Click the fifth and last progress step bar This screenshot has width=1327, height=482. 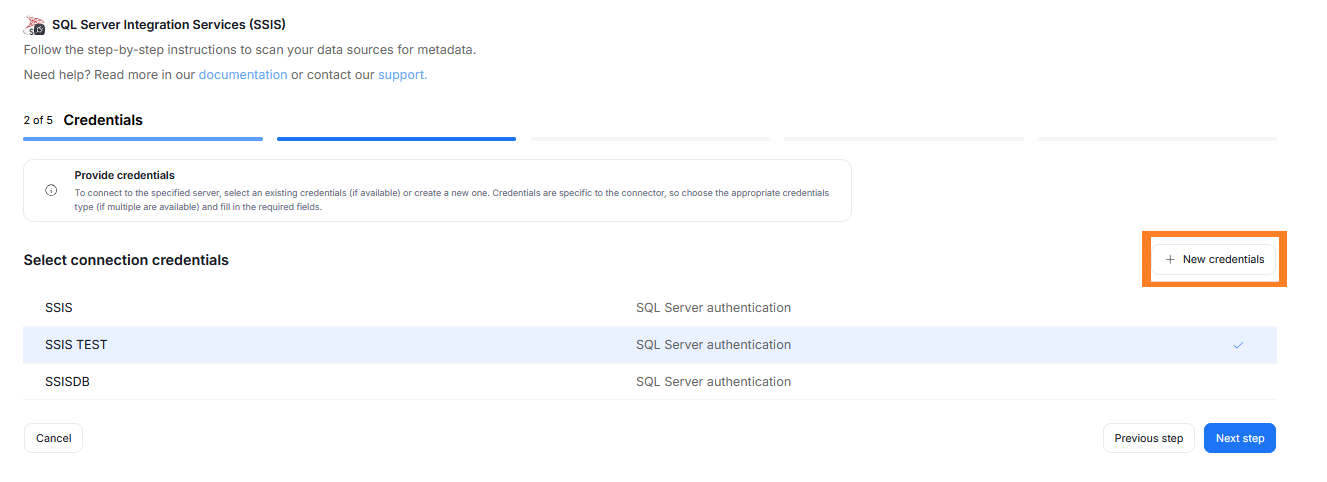click(1156, 139)
